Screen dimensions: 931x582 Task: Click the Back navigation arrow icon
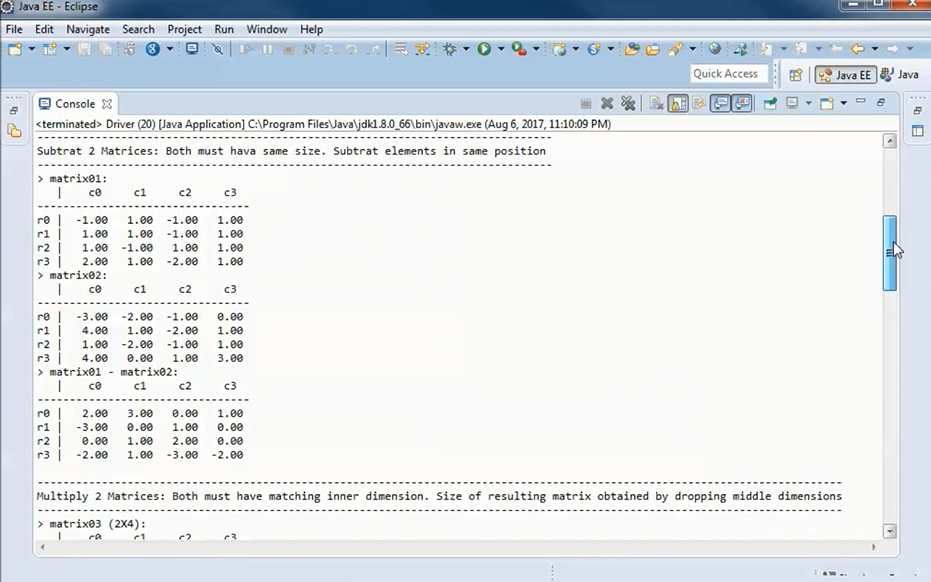pyautogui.click(x=857, y=49)
